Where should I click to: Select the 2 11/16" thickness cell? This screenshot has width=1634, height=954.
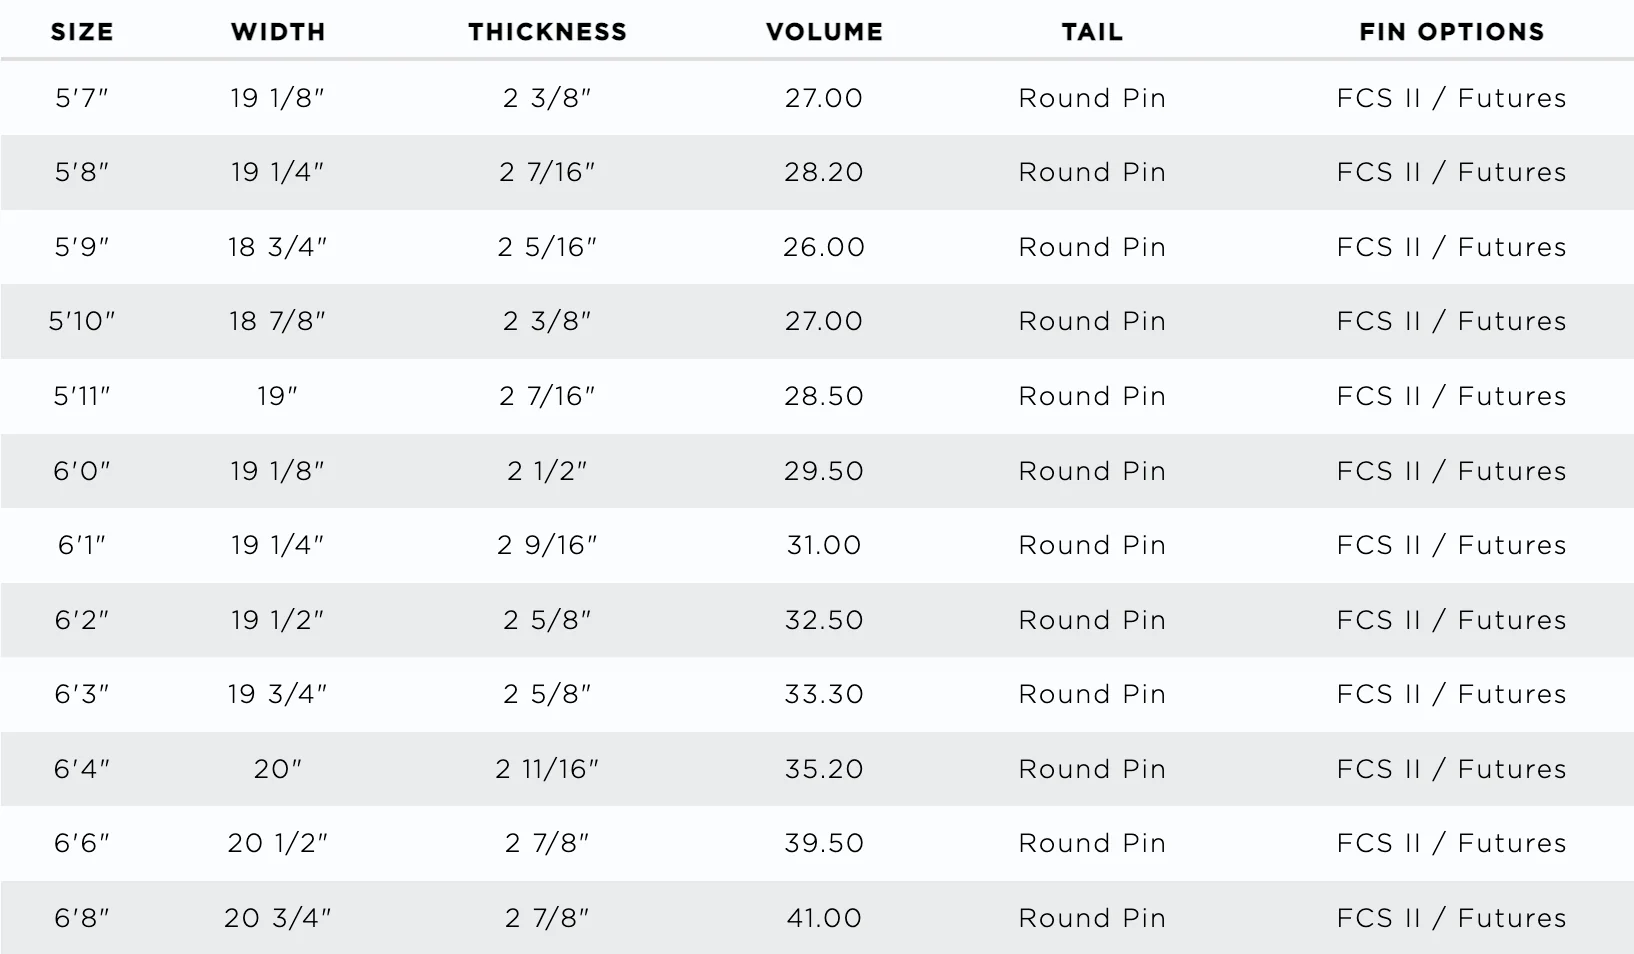pyautogui.click(x=547, y=769)
